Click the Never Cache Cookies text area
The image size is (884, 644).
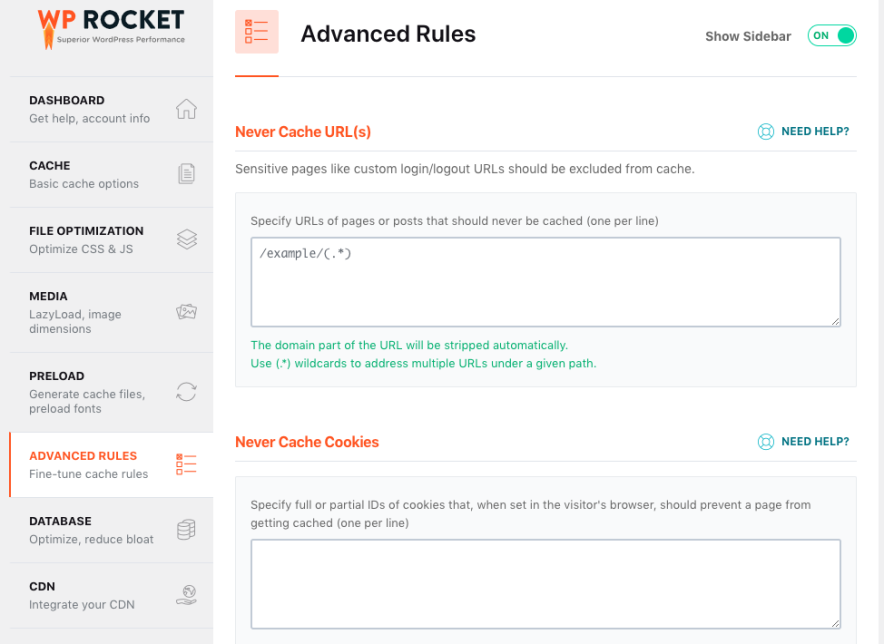[545, 584]
